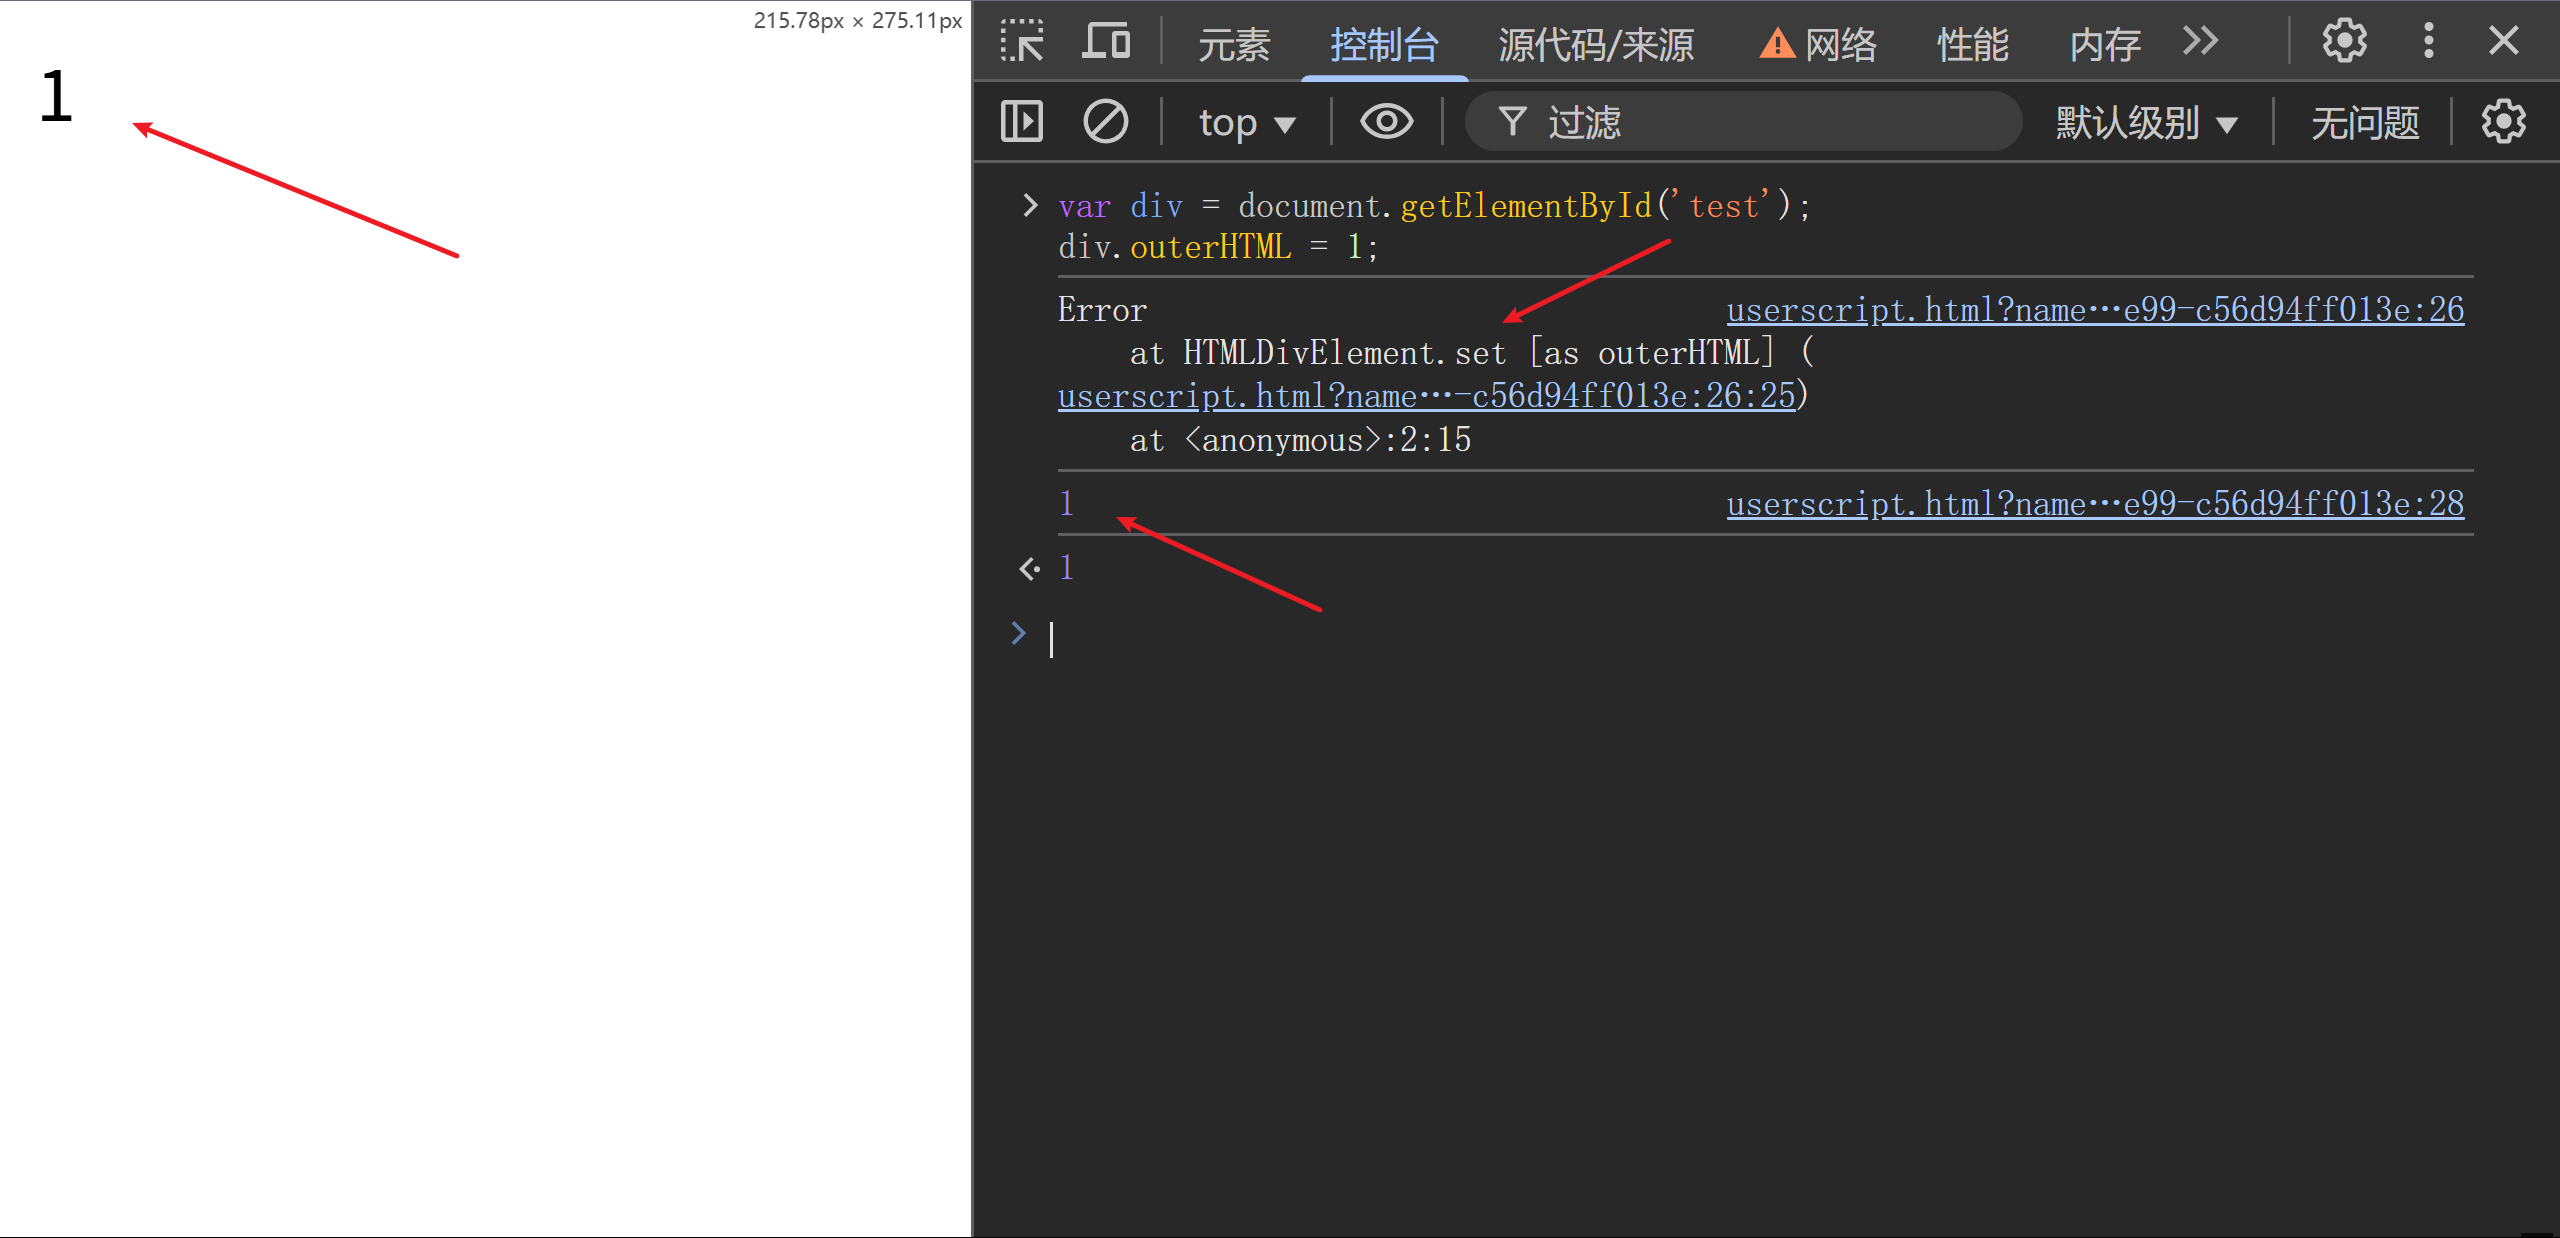Close DevTools with the X icon
The height and width of the screenshot is (1238, 2560).
pos(2503,42)
